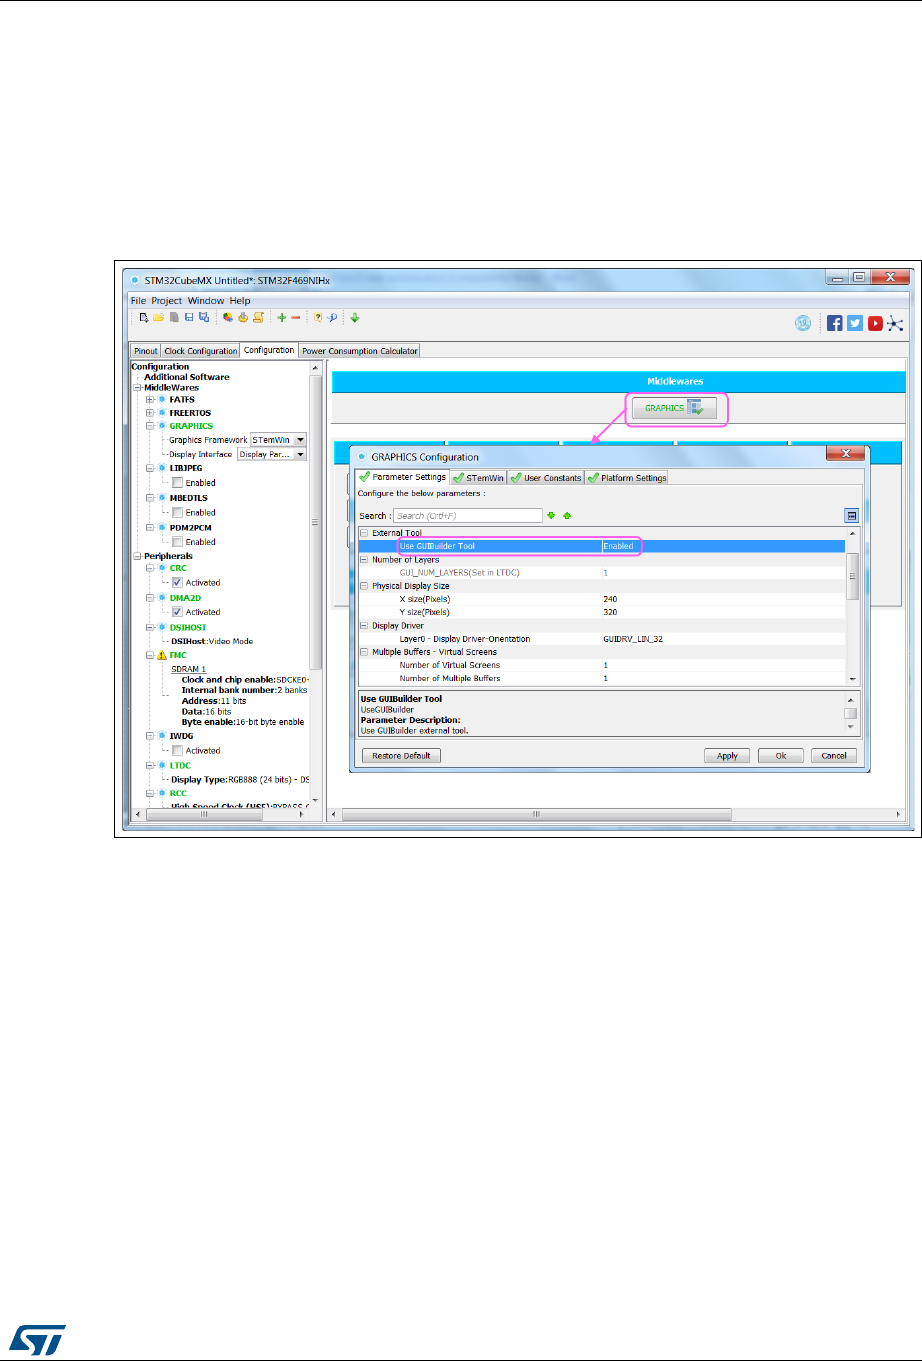
Task: Uncheck the CRC Activated checkbox
Action: point(177,582)
